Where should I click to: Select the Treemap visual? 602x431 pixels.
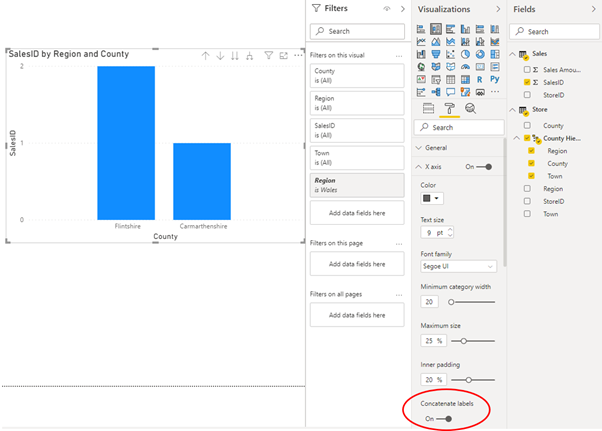pyautogui.click(x=495, y=54)
